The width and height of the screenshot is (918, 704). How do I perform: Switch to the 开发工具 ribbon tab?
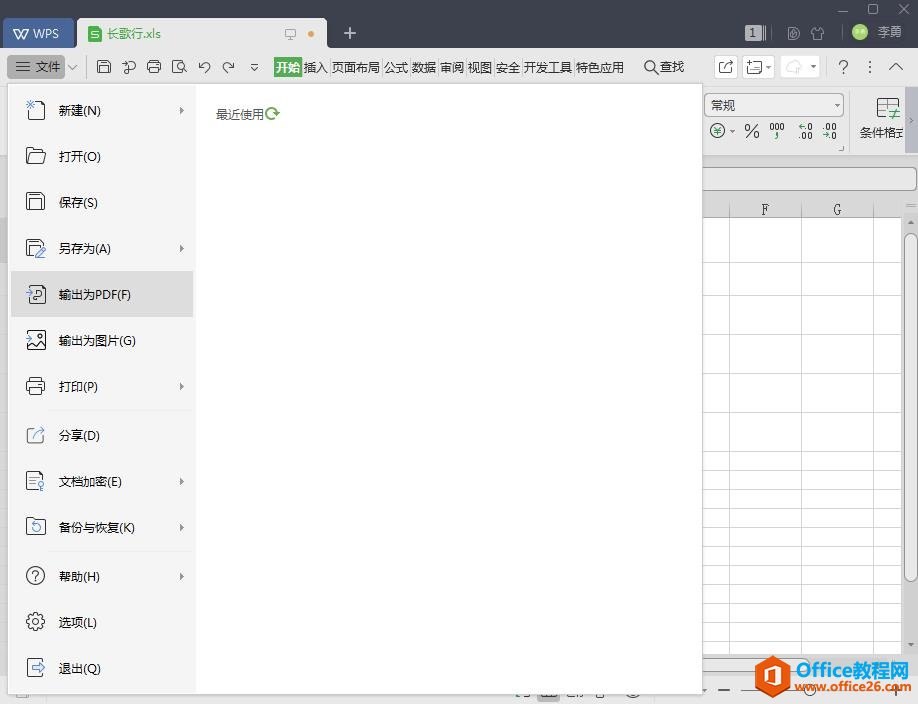pyautogui.click(x=547, y=67)
